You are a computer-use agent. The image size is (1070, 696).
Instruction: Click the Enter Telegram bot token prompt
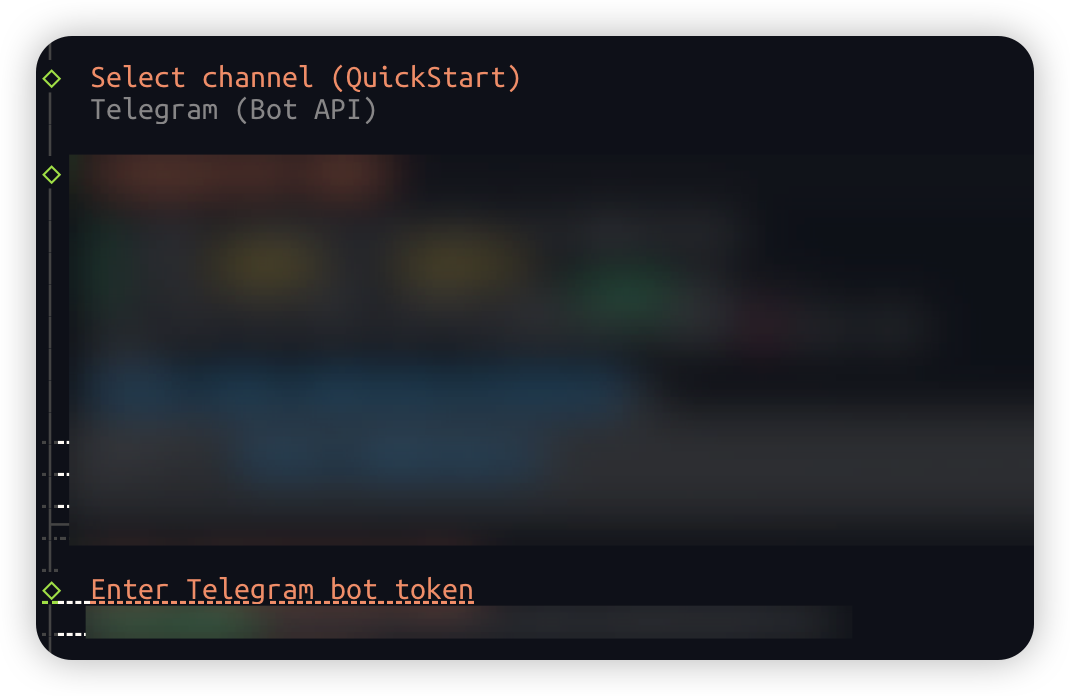(x=282, y=590)
